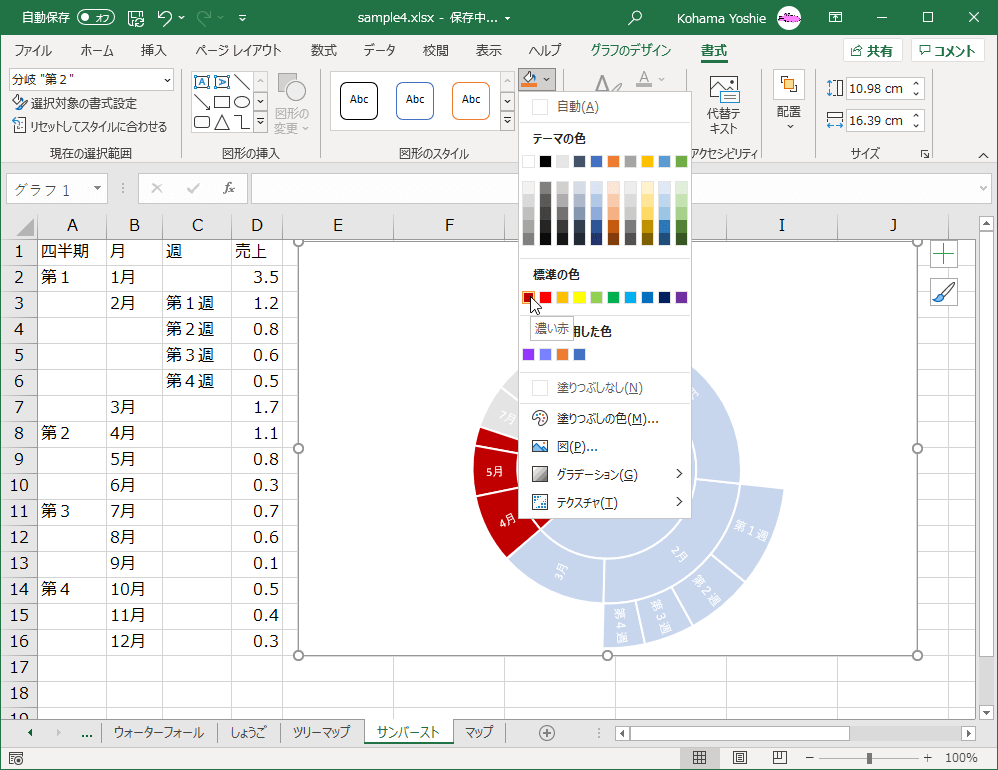The image size is (998, 770).
Task: Switch to the ツリーマップ sheet tab
Action: [321, 732]
